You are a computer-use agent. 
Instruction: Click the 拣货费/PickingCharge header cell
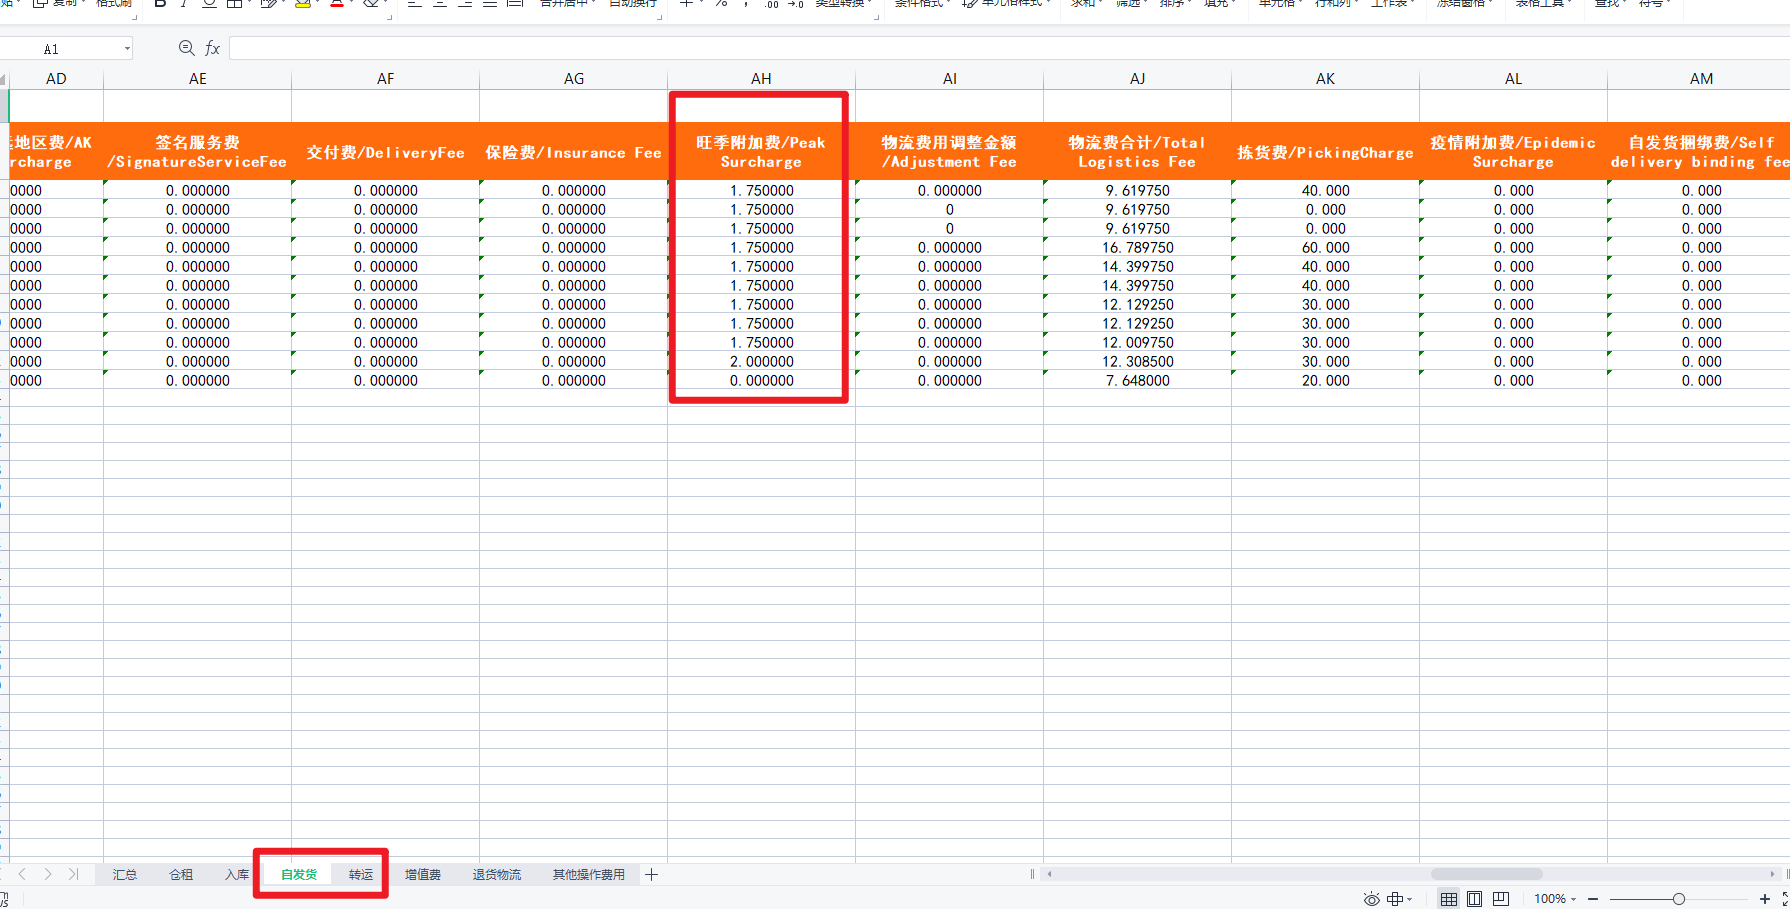click(x=1326, y=152)
